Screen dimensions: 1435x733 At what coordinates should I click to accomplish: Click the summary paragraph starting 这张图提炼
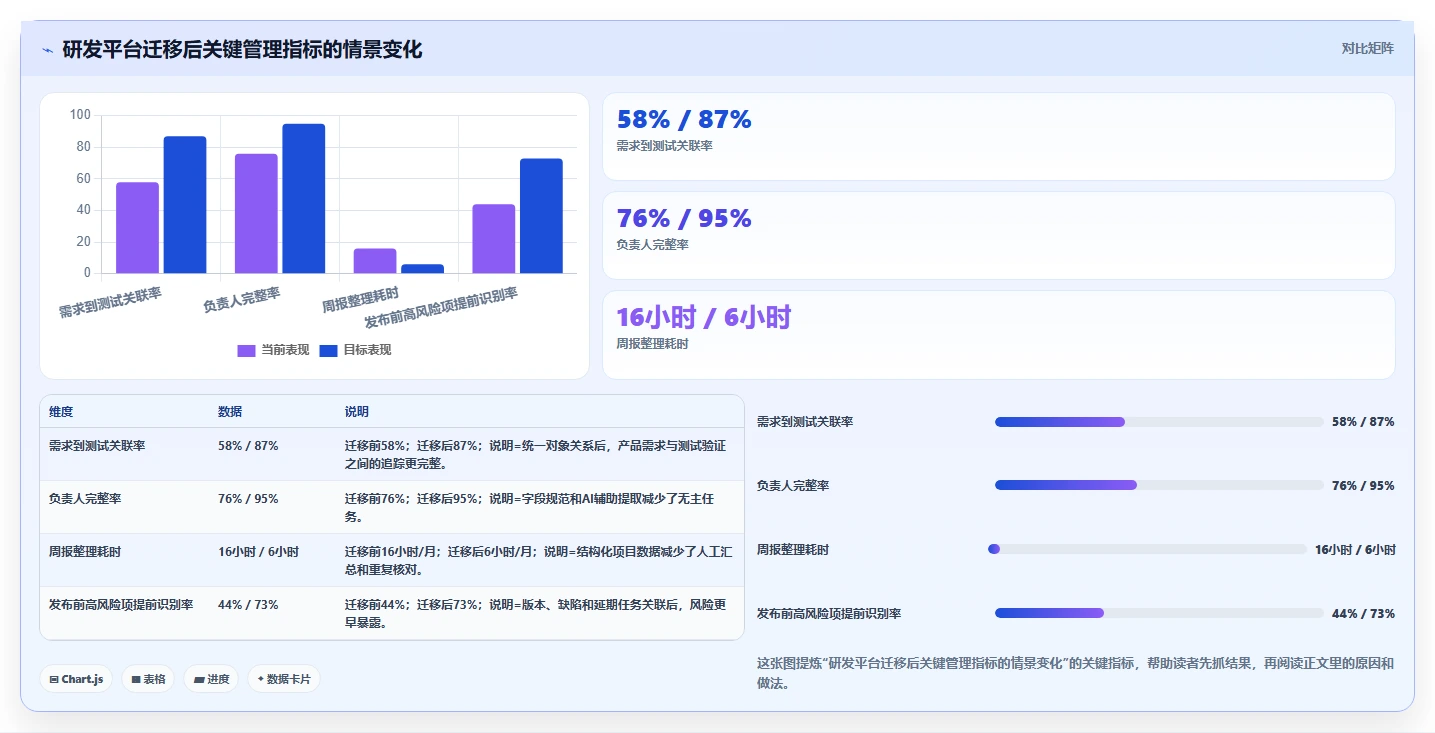1075,673
